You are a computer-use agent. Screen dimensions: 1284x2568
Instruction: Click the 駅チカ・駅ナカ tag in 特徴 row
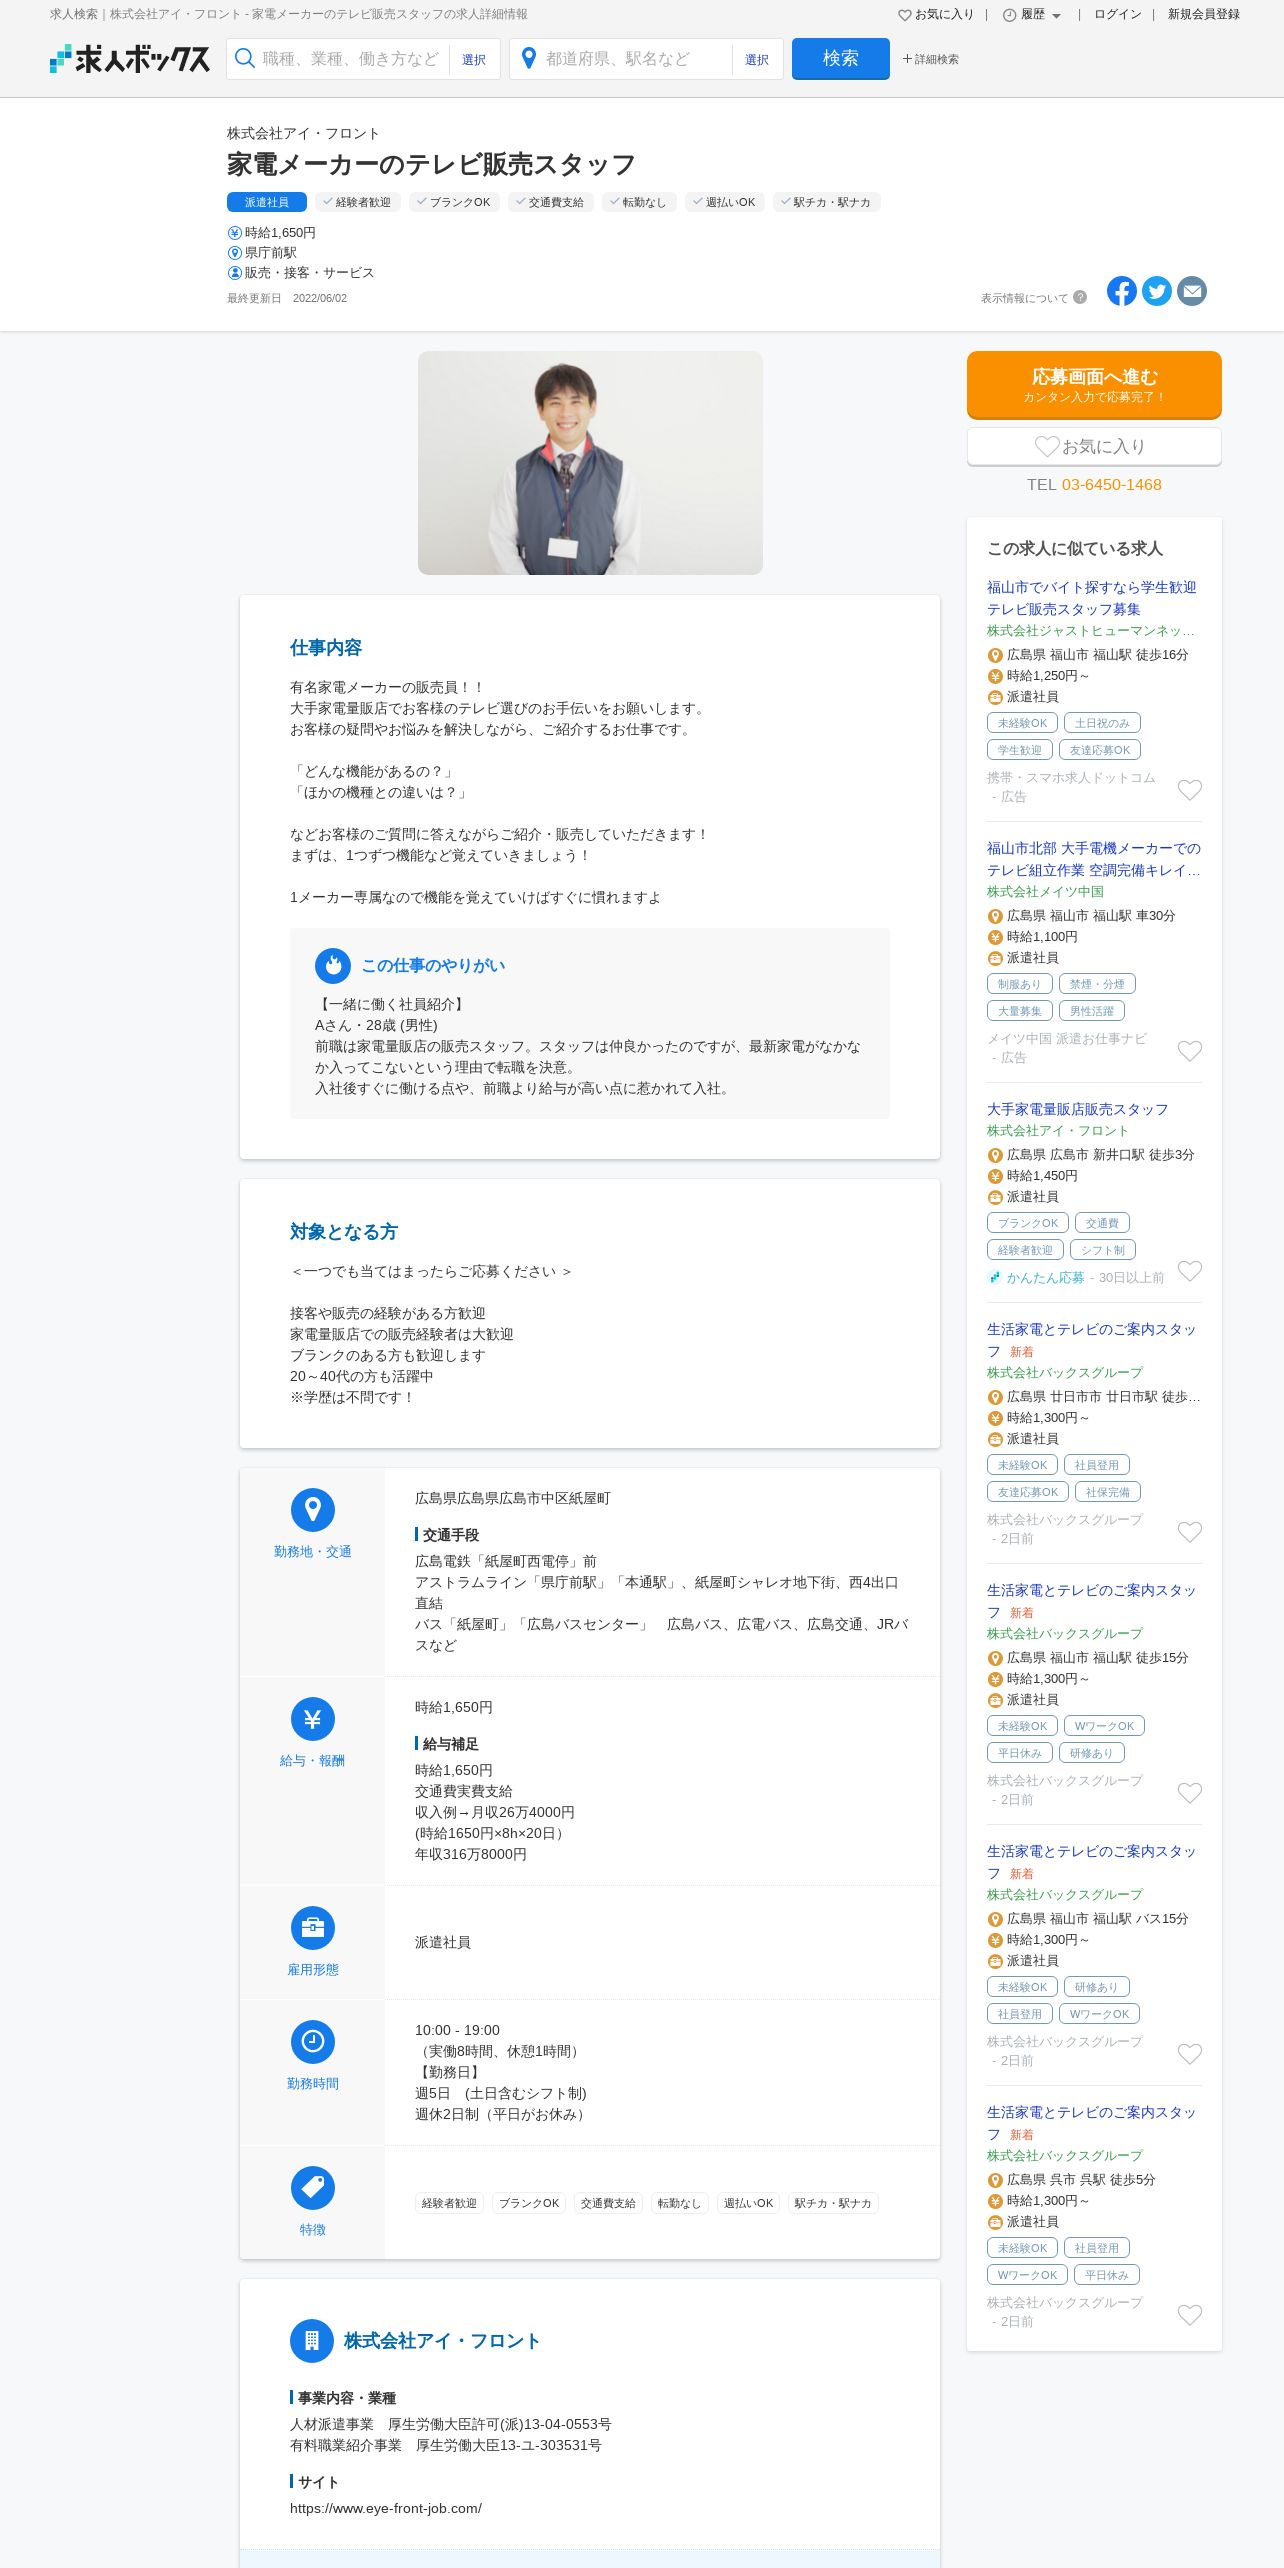[x=833, y=2203]
